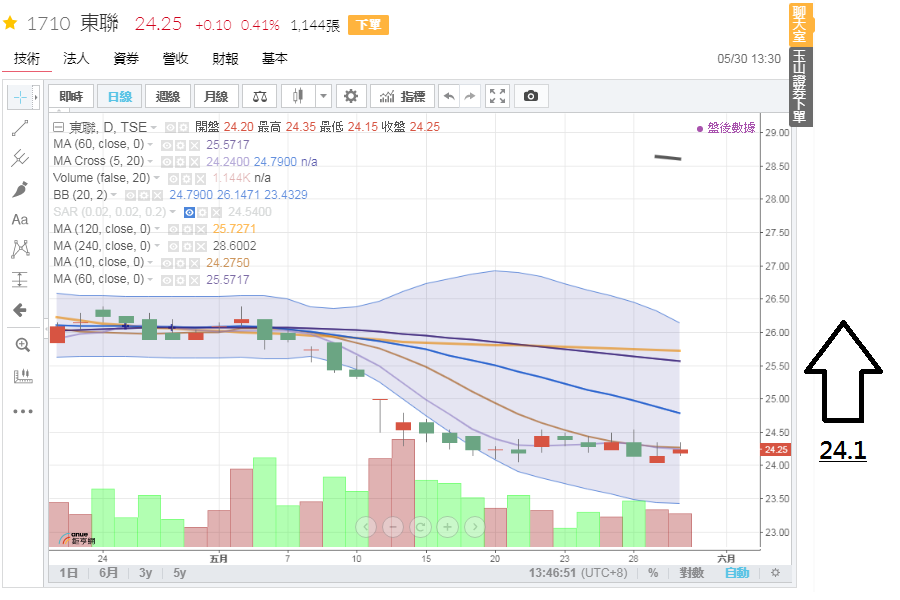The image size is (900, 600).
Task: Switch to the 營收 tab
Action: (x=176, y=59)
